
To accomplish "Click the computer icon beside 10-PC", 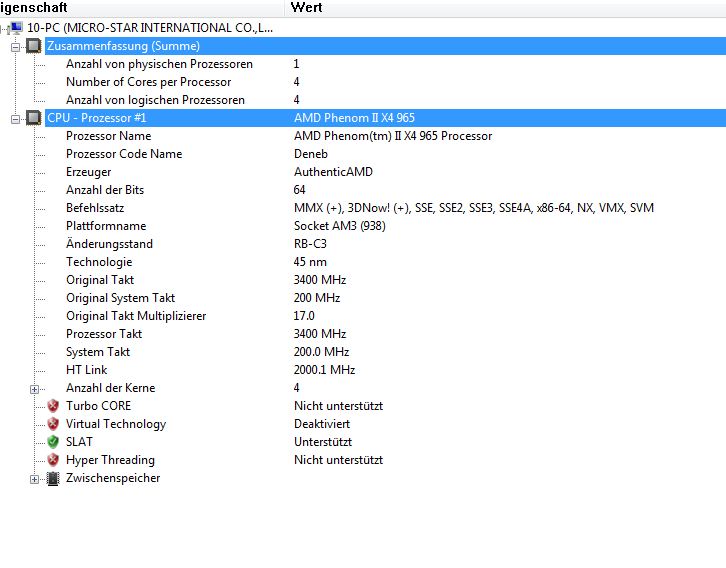I will point(15,28).
